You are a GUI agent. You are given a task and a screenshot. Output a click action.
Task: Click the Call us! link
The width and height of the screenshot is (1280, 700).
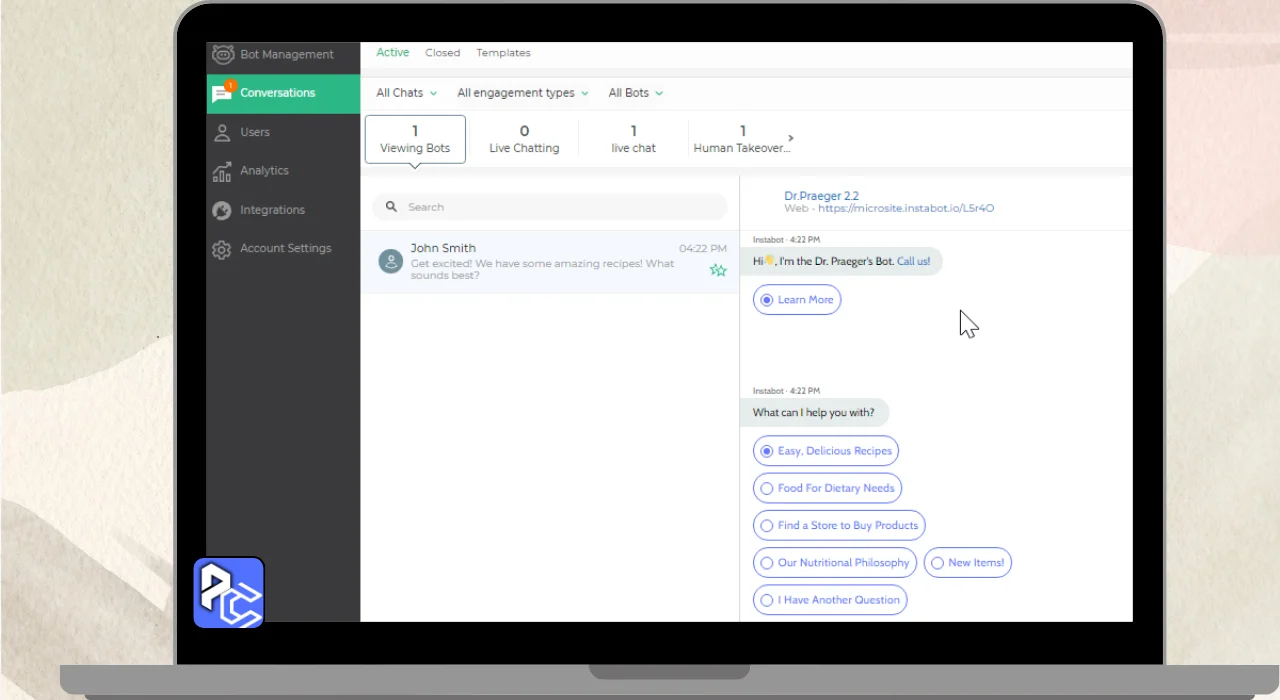tap(913, 261)
